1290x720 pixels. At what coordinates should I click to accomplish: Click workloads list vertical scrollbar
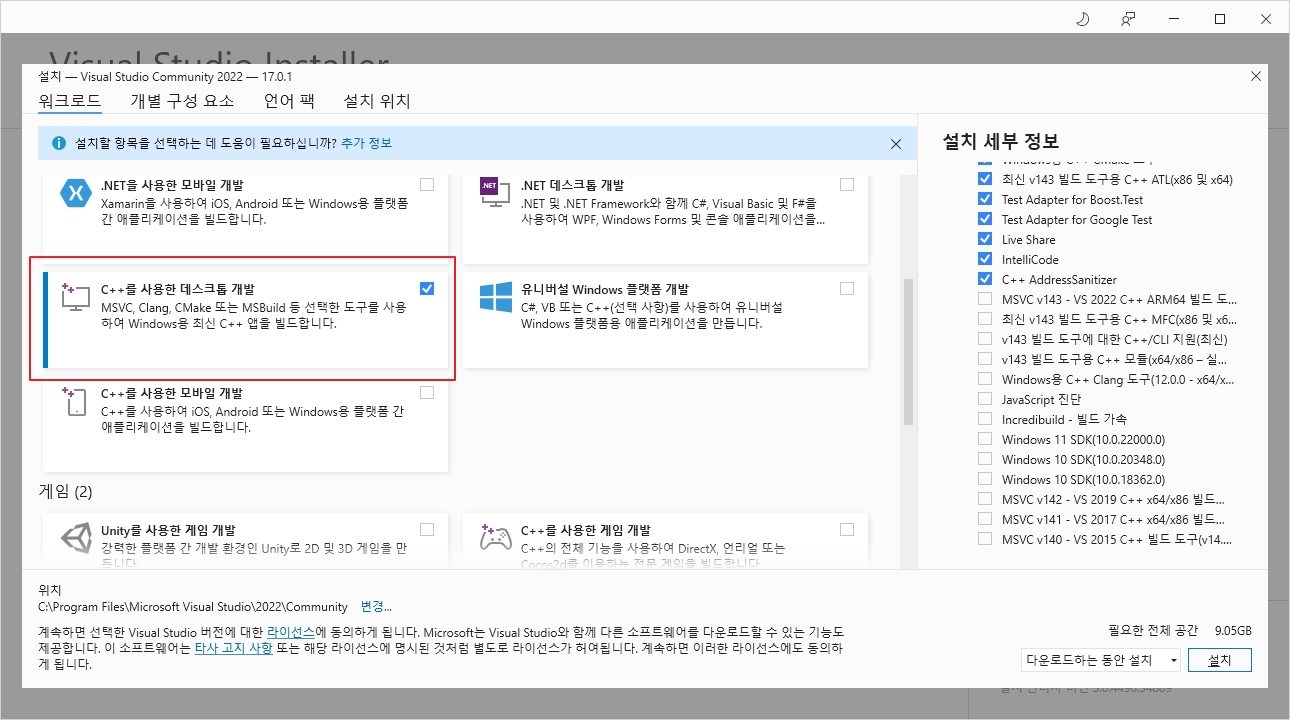coord(908,350)
